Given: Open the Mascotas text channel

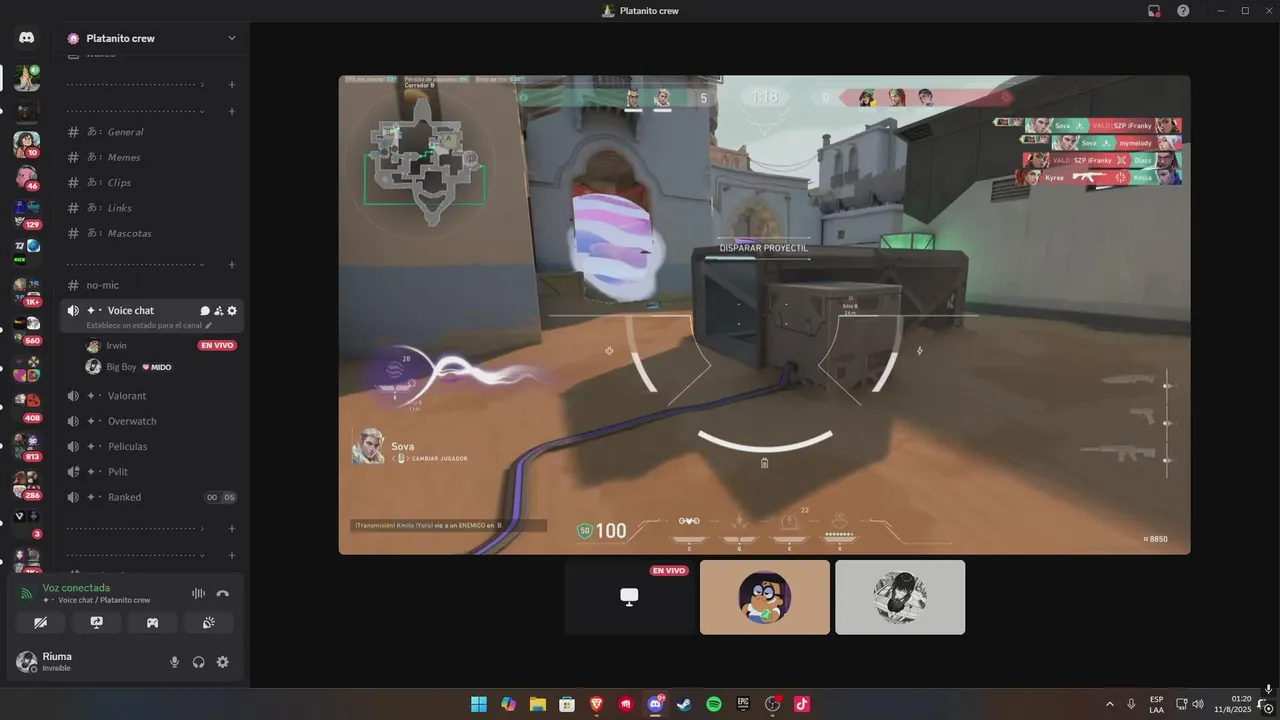Looking at the screenshot, I should [x=152, y=233].
